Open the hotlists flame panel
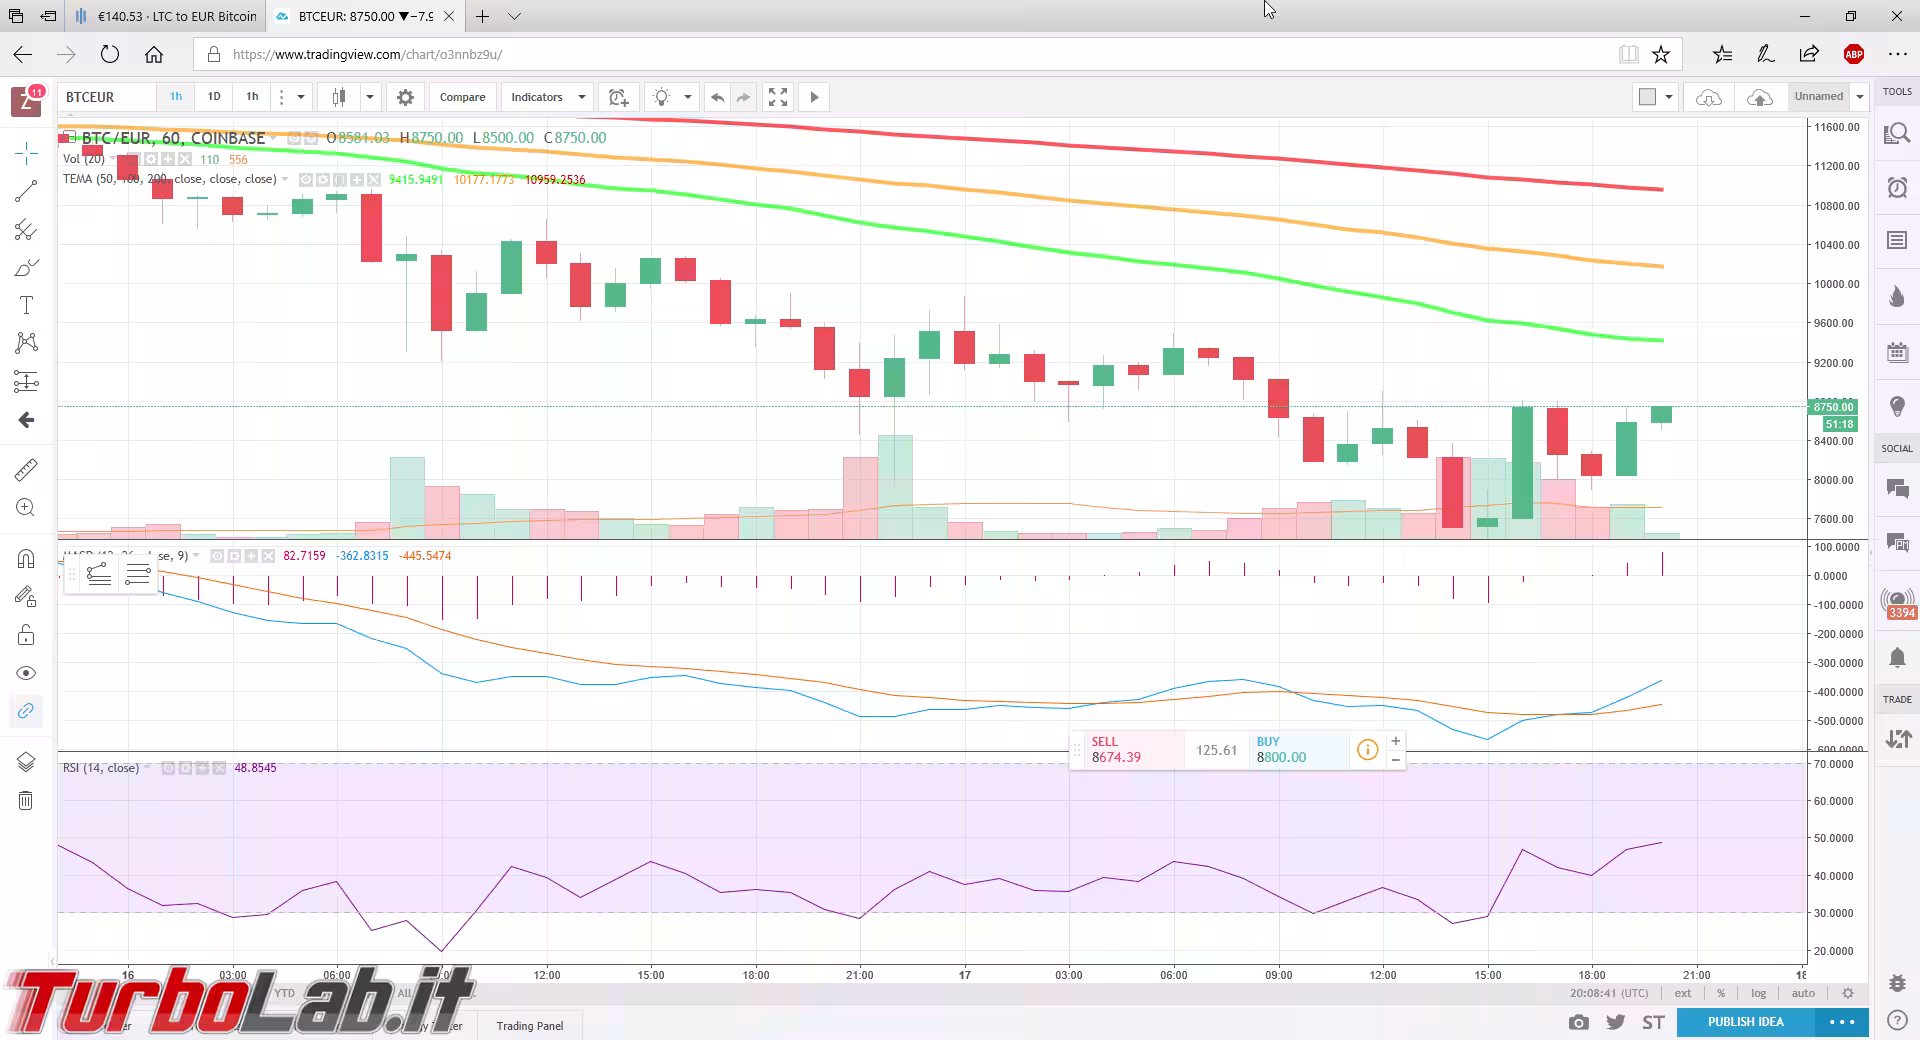This screenshot has width=1920, height=1040. pos(1897,296)
